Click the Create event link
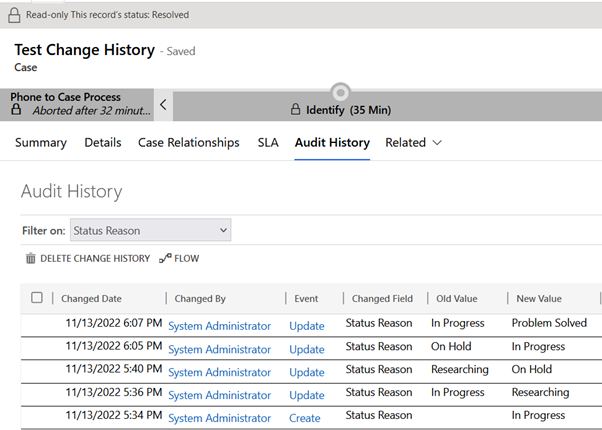Screen dimensions: 602x430 coord(305,418)
